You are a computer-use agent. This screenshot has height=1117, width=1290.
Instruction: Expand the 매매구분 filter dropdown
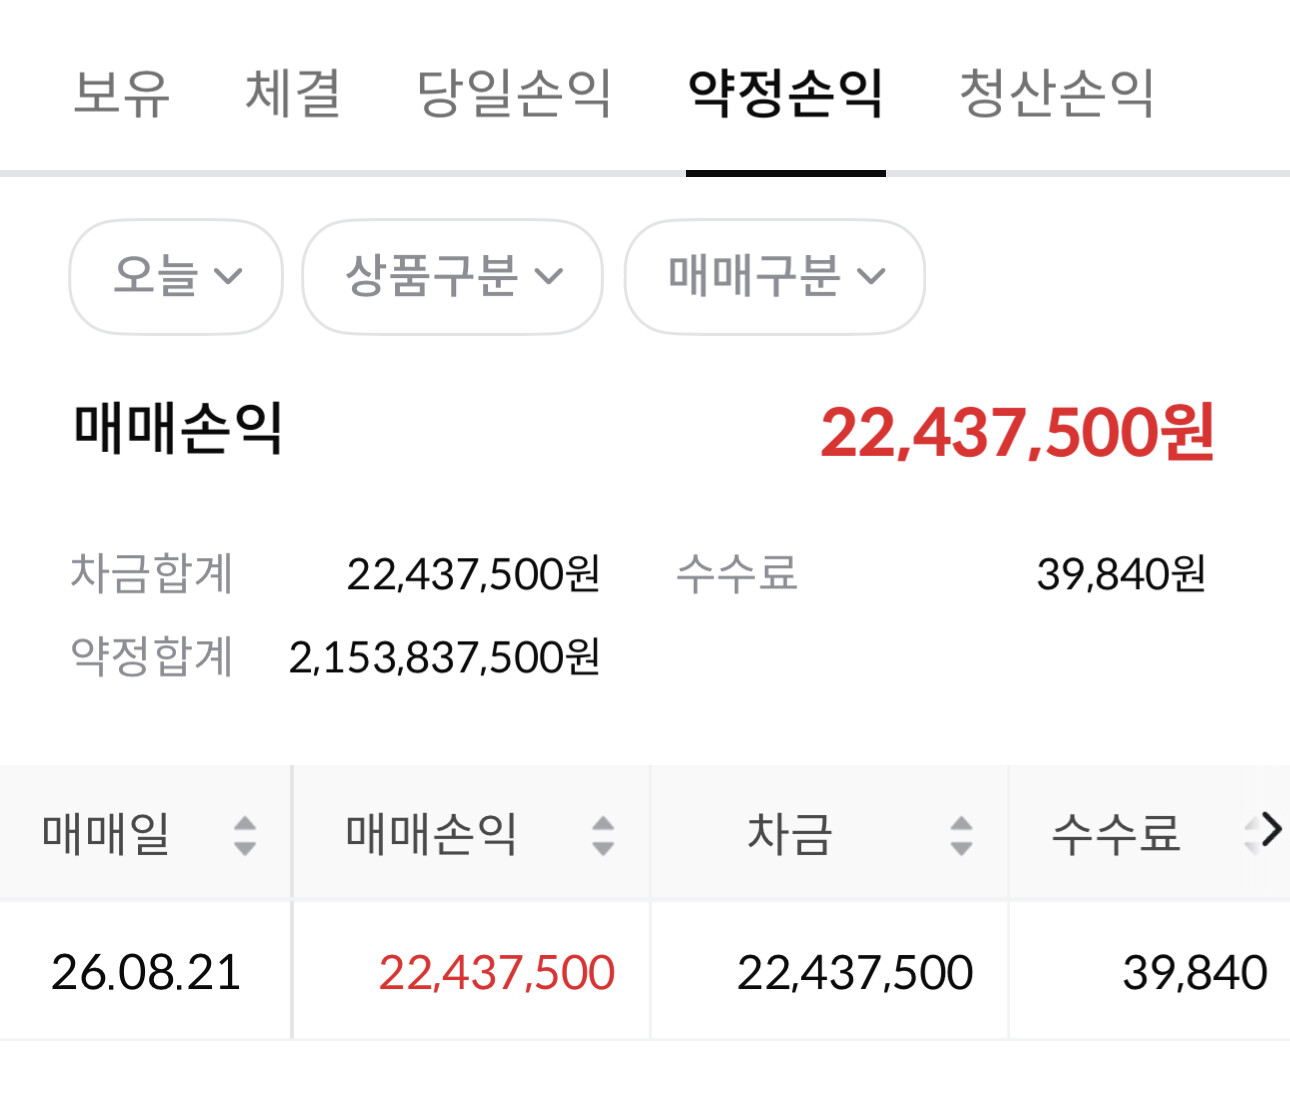[x=775, y=276]
